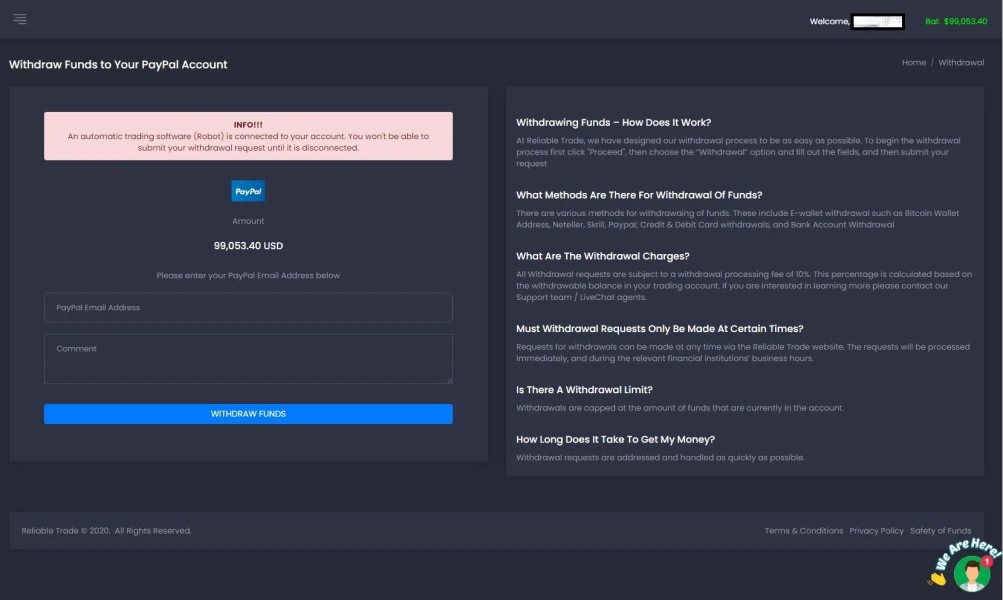Open the hamburger sidebar menu

[20, 20]
